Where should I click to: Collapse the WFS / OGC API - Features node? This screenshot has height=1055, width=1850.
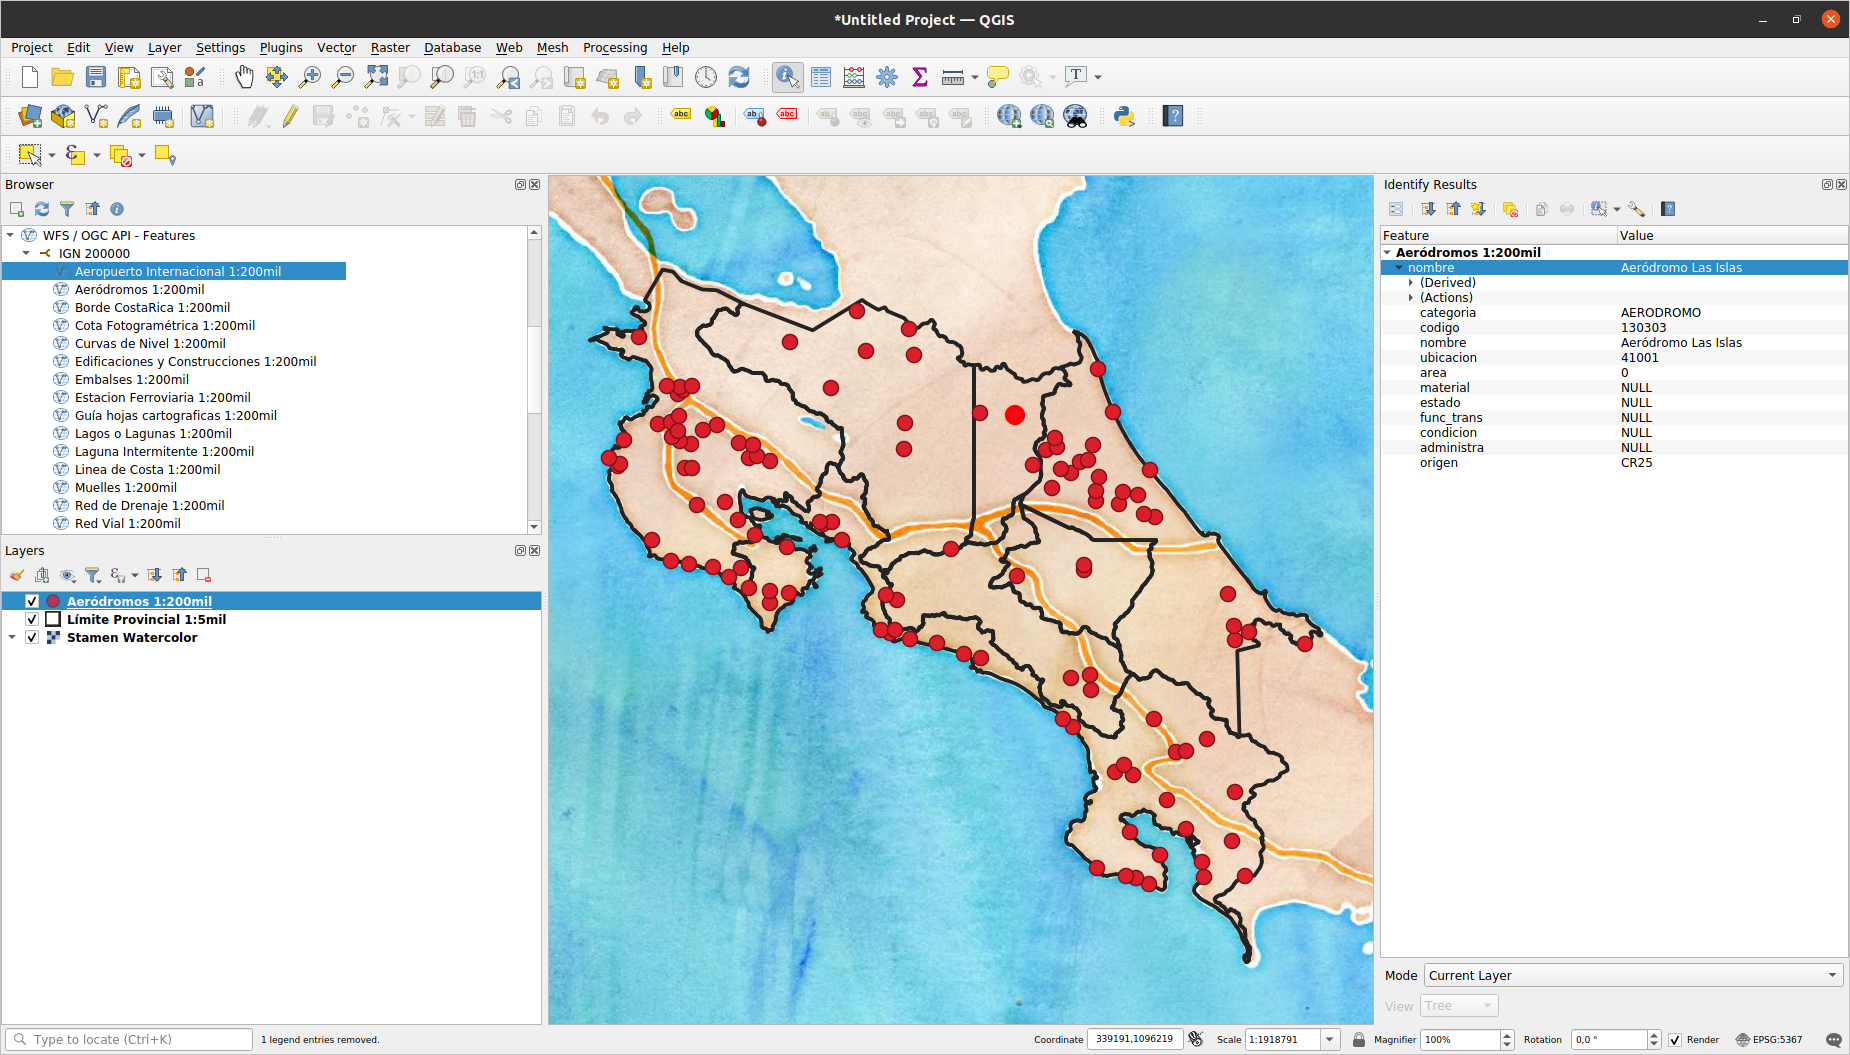click(x=10, y=235)
